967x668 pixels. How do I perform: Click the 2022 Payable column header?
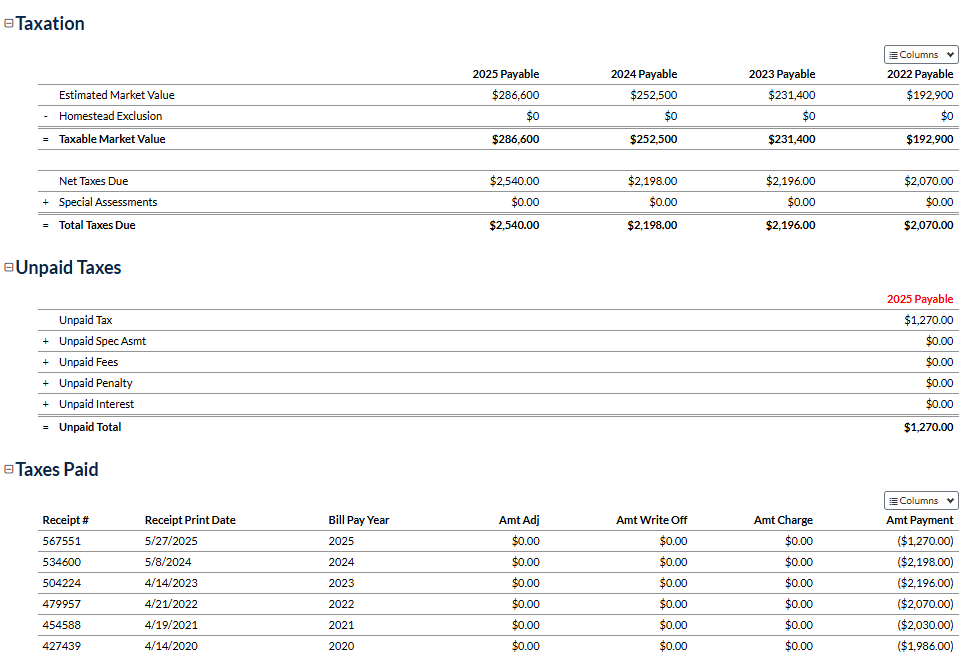(x=919, y=74)
